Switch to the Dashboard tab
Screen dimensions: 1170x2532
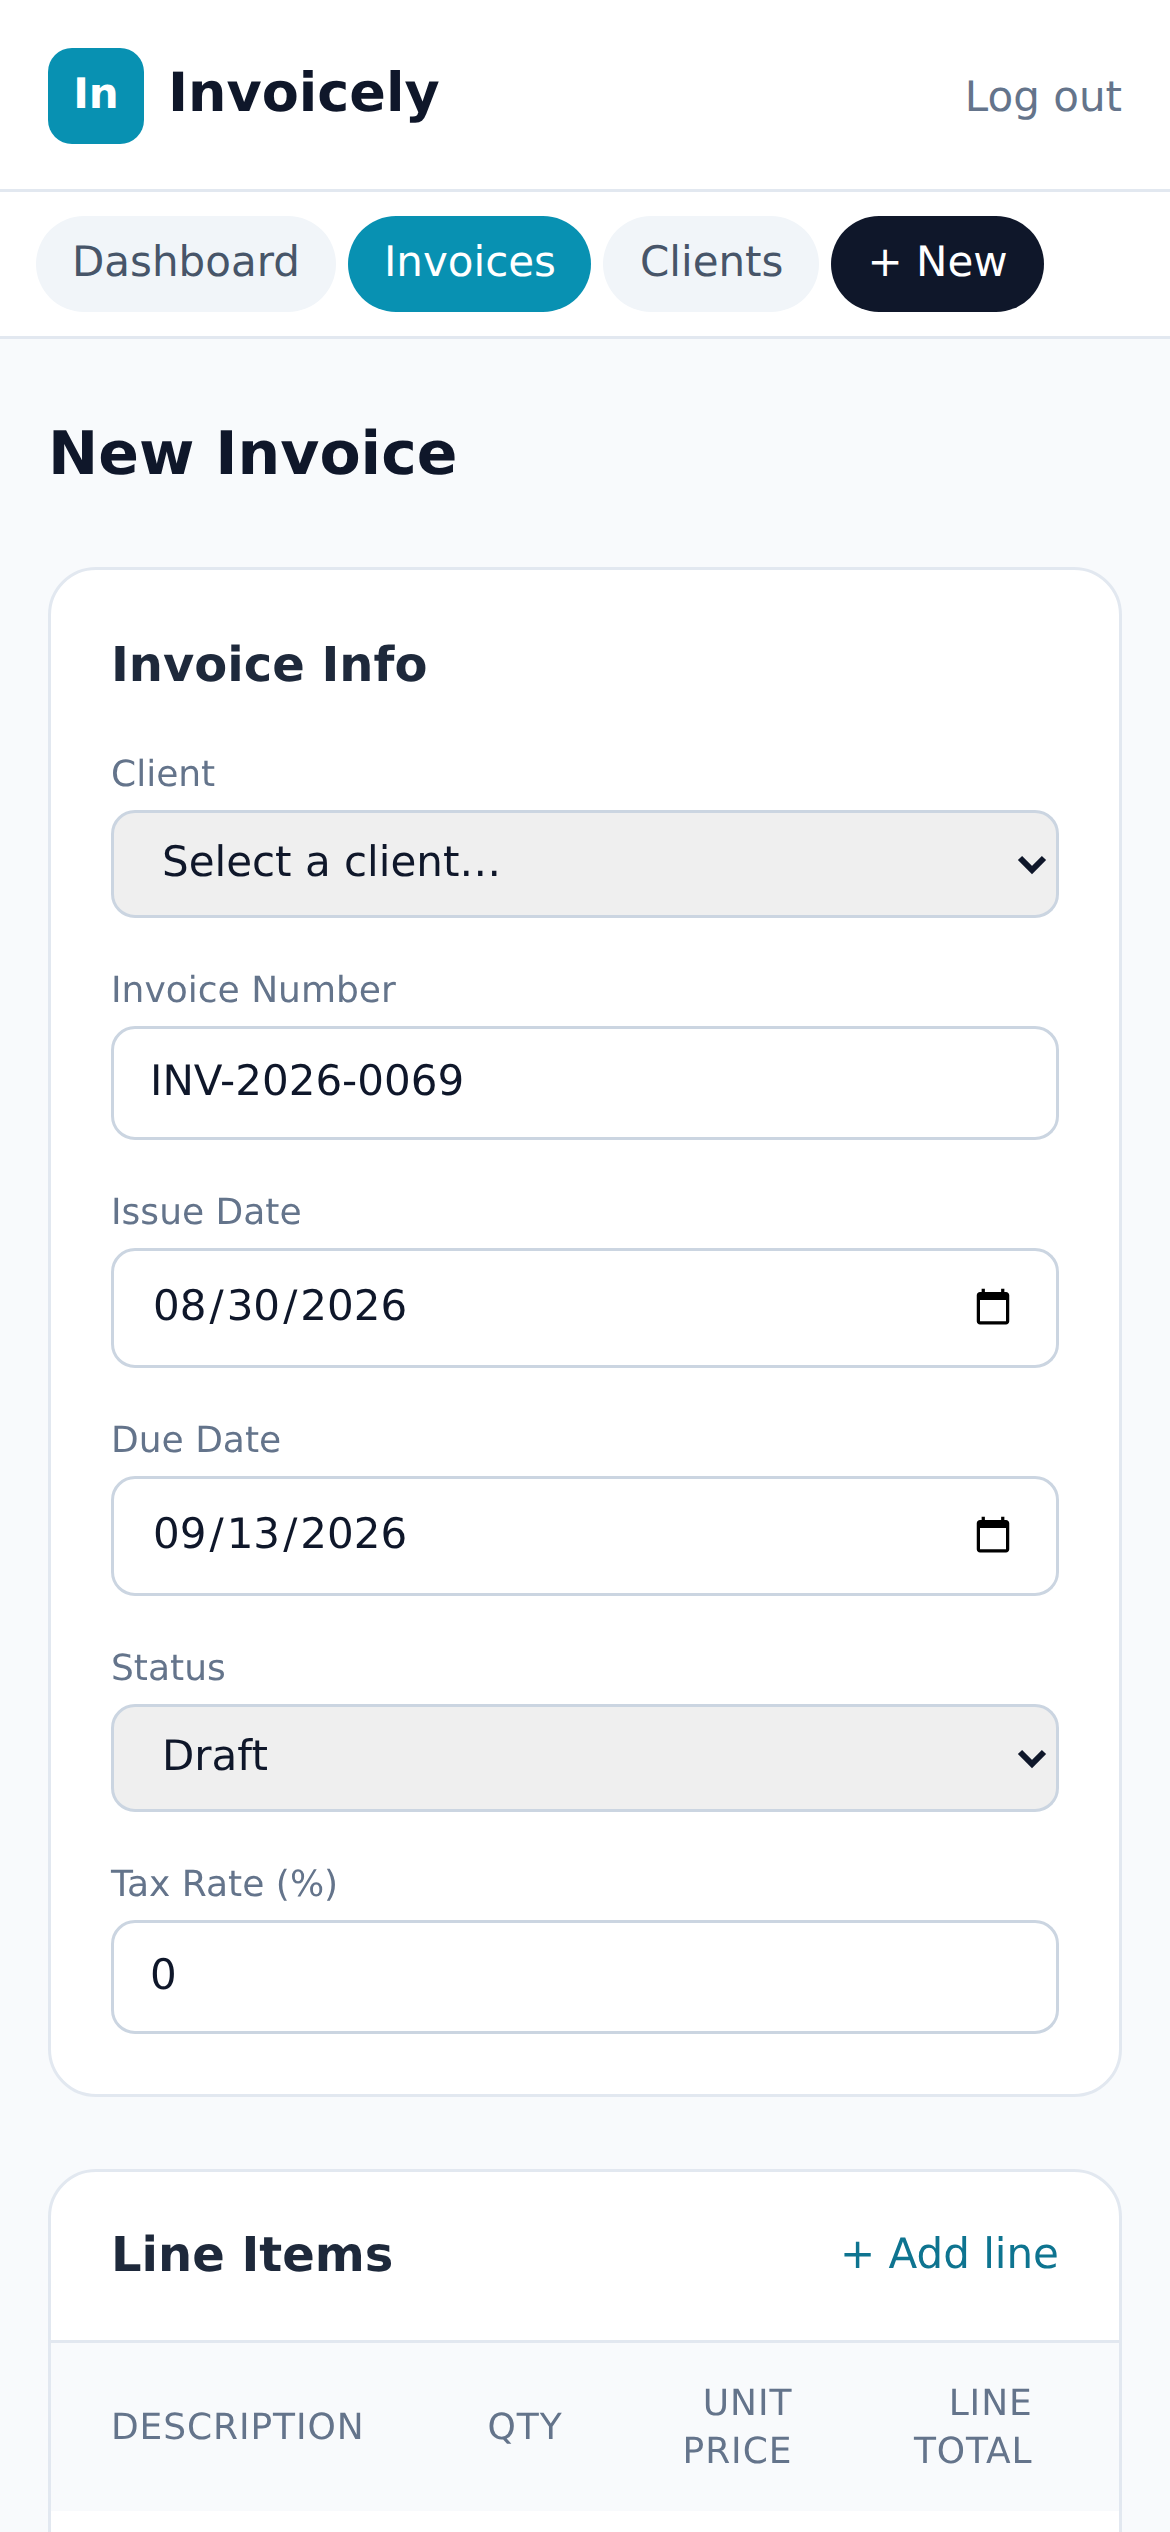[x=186, y=264]
